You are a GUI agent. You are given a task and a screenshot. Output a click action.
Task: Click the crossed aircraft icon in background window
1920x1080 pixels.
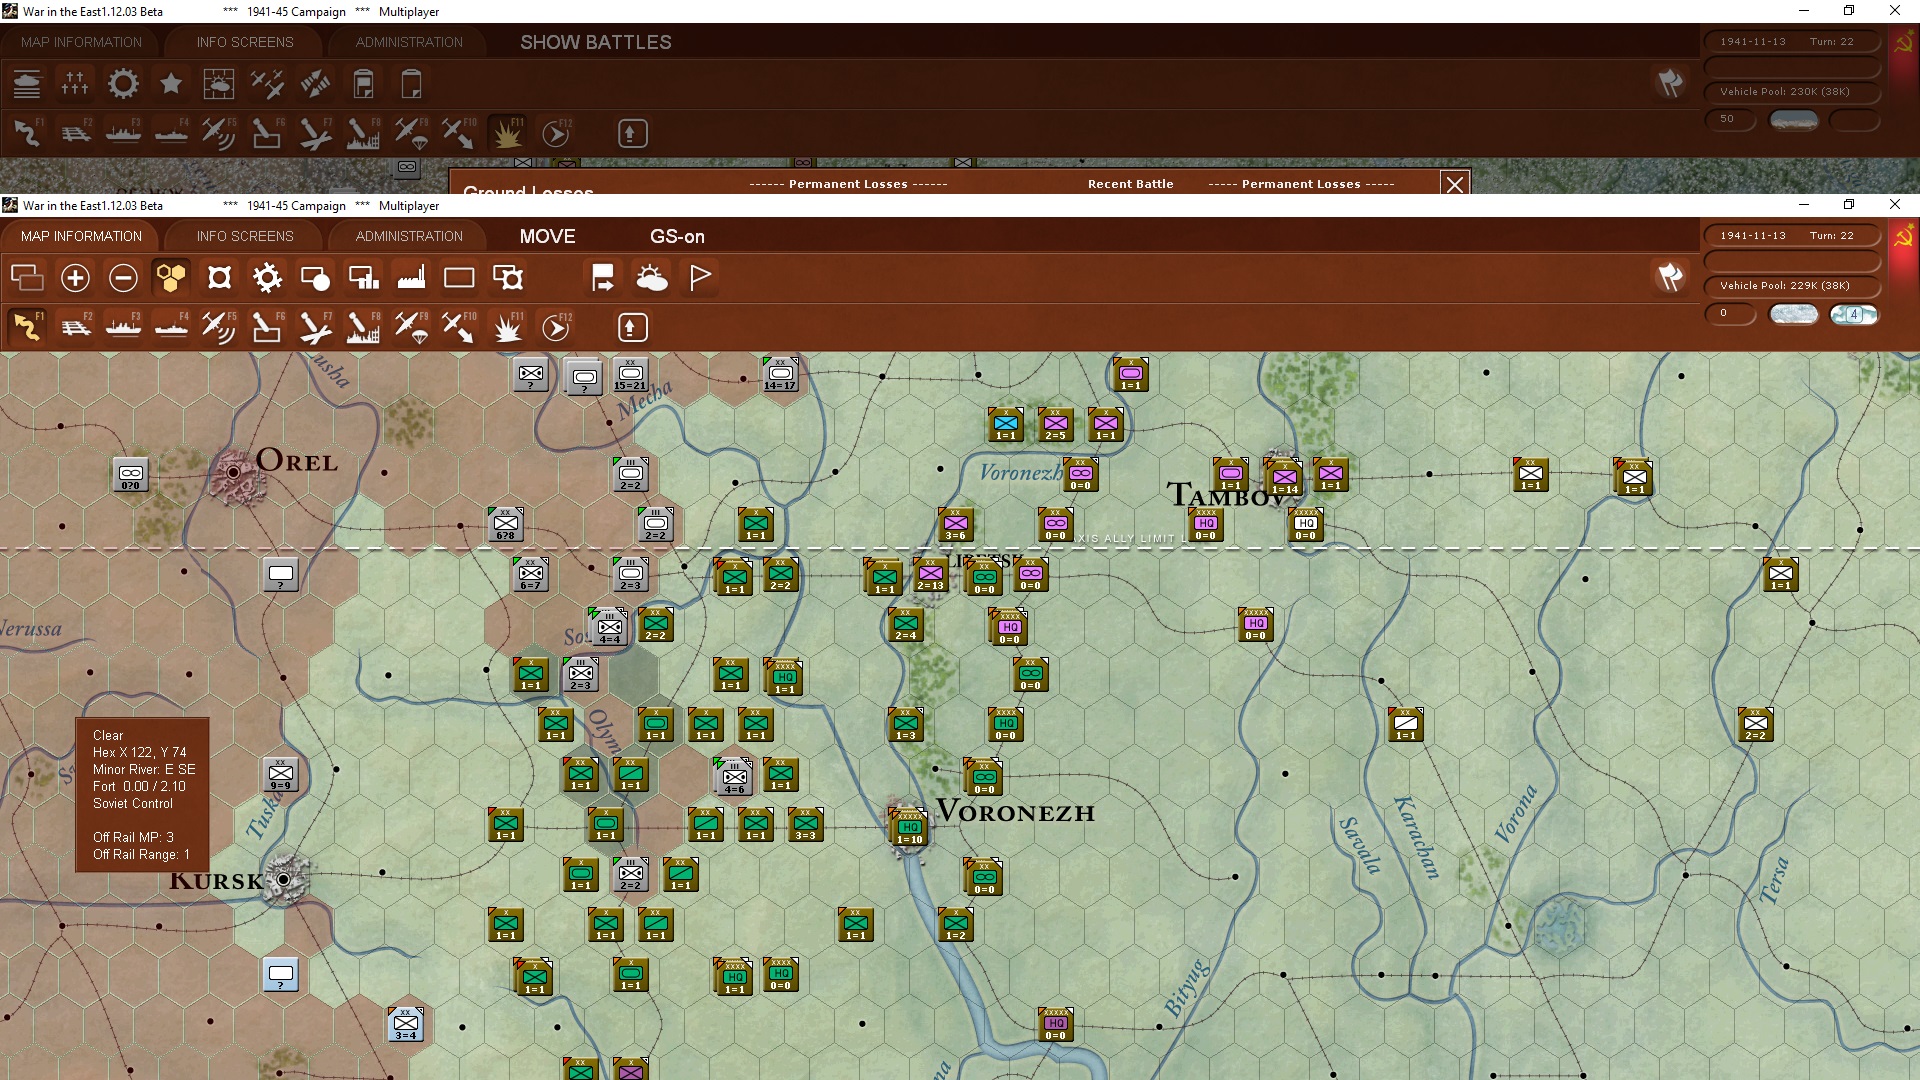(267, 84)
